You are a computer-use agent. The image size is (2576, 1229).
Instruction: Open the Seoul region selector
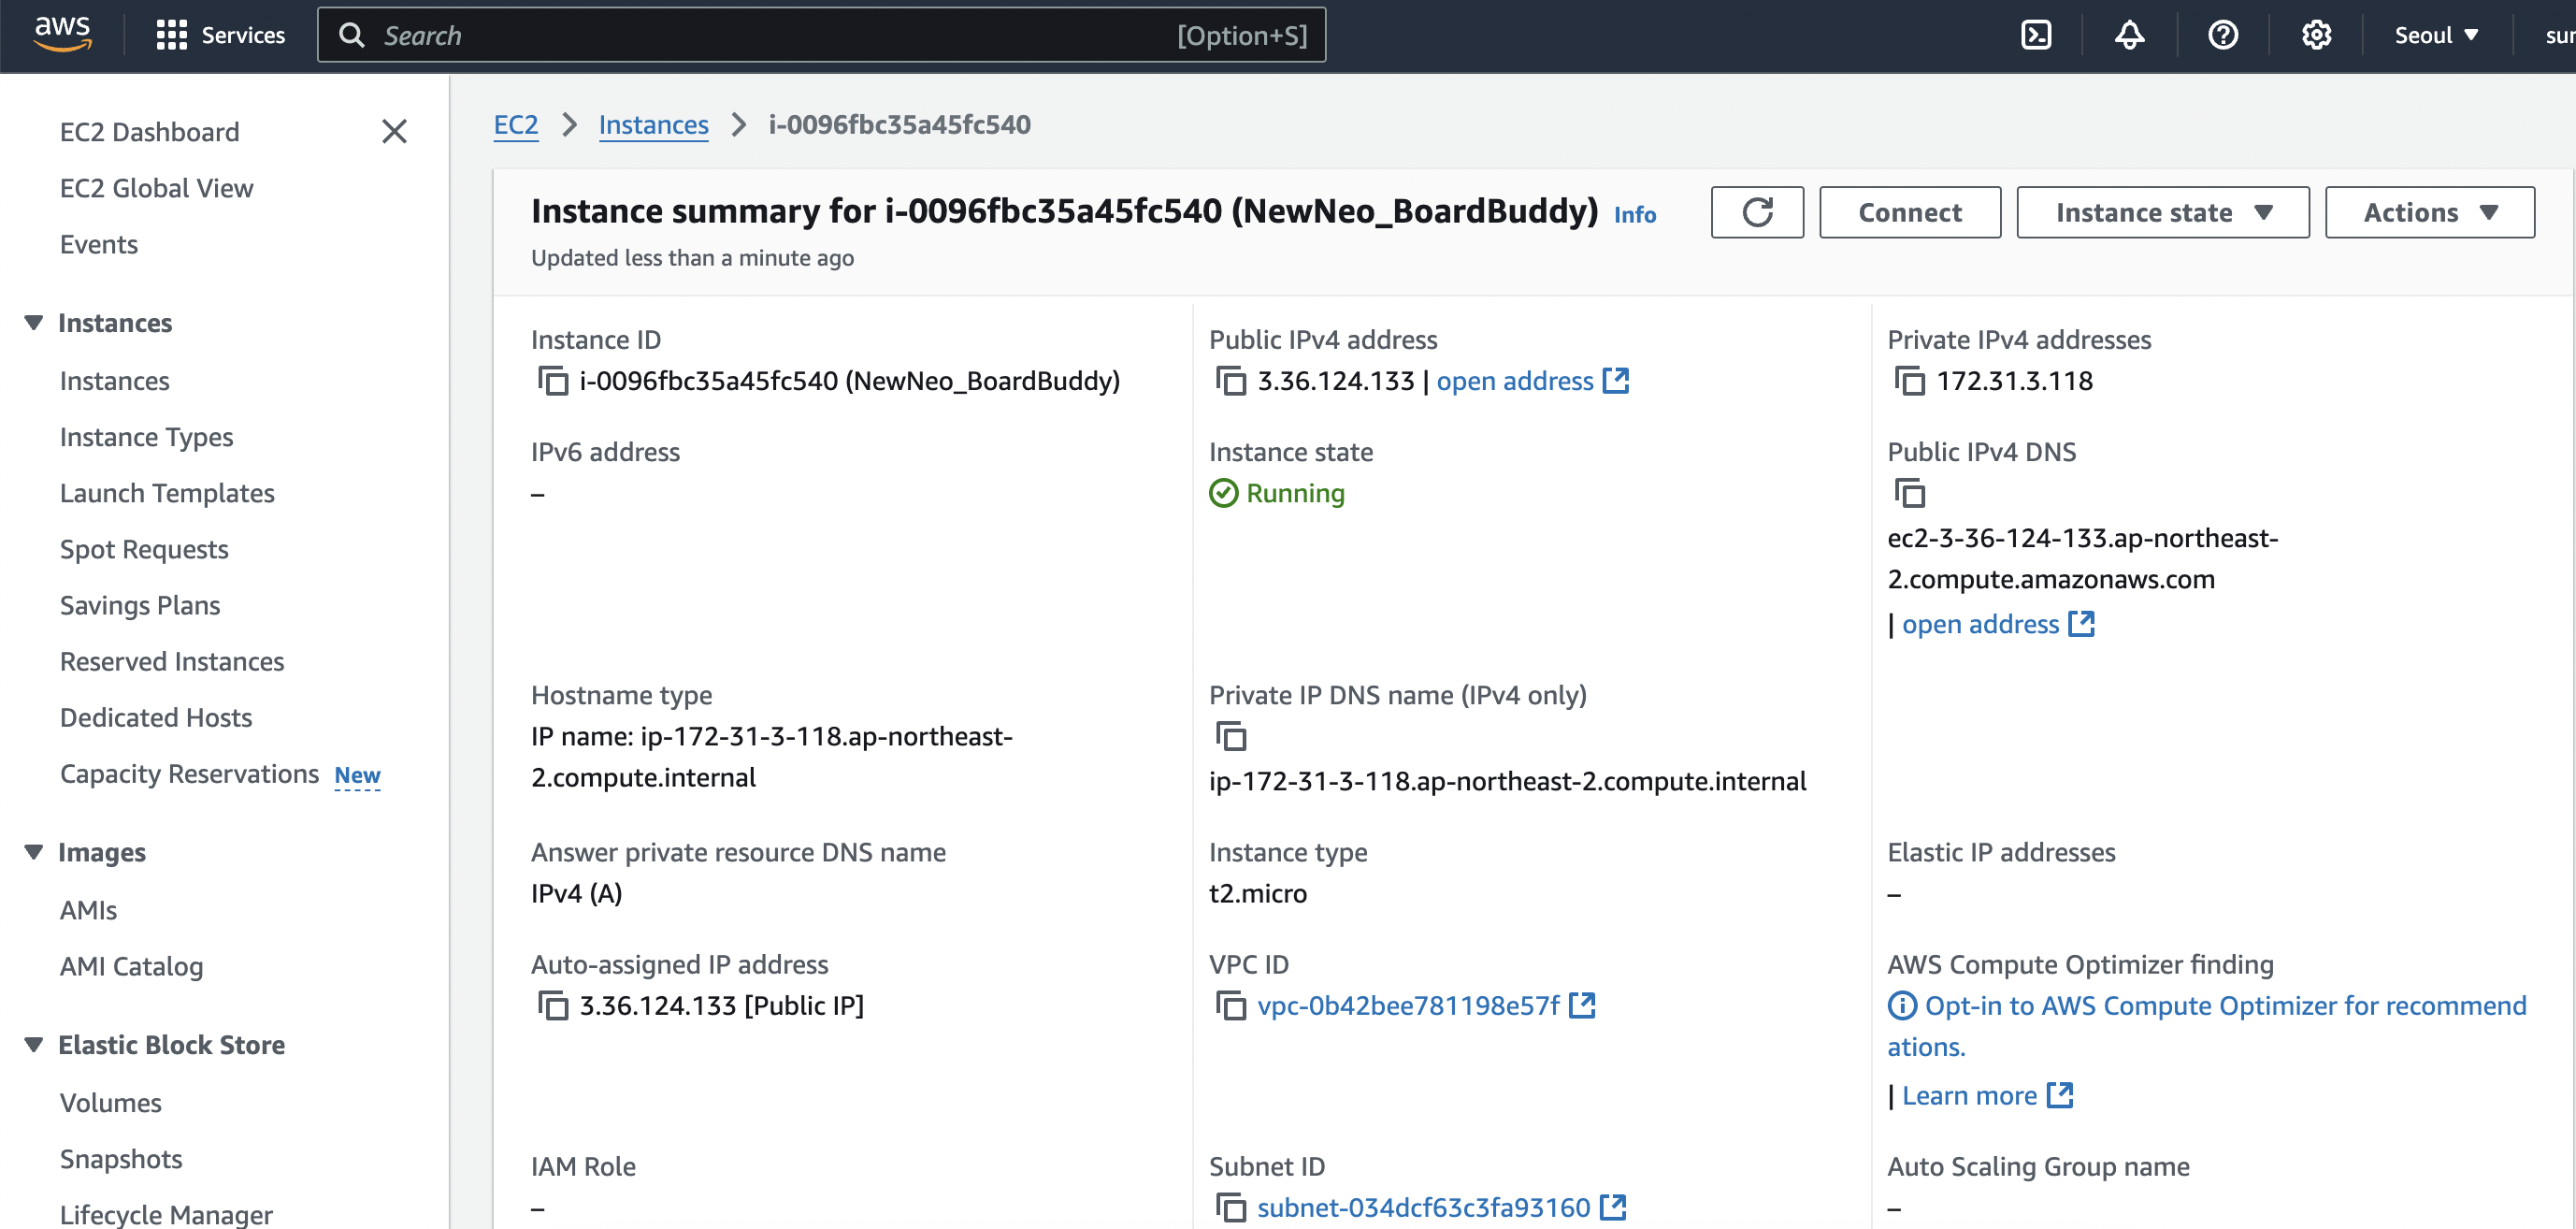coord(2436,35)
